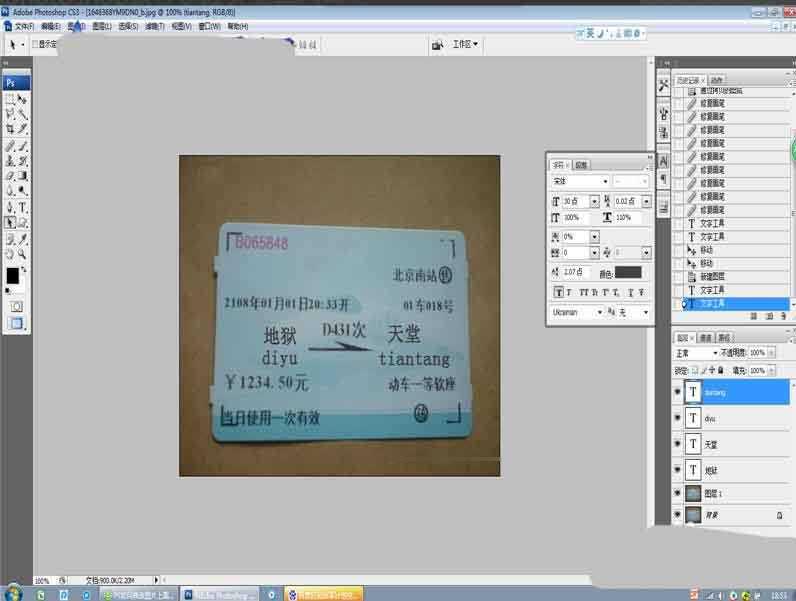Select the tiantang text layer thumbnail
Image resolution: width=796 pixels, height=601 pixels.
pyautogui.click(x=693, y=392)
